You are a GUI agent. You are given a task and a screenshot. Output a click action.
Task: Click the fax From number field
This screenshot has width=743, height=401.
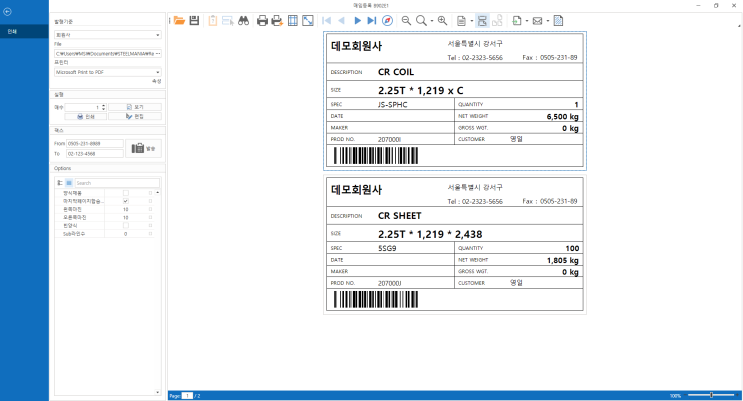95,143
